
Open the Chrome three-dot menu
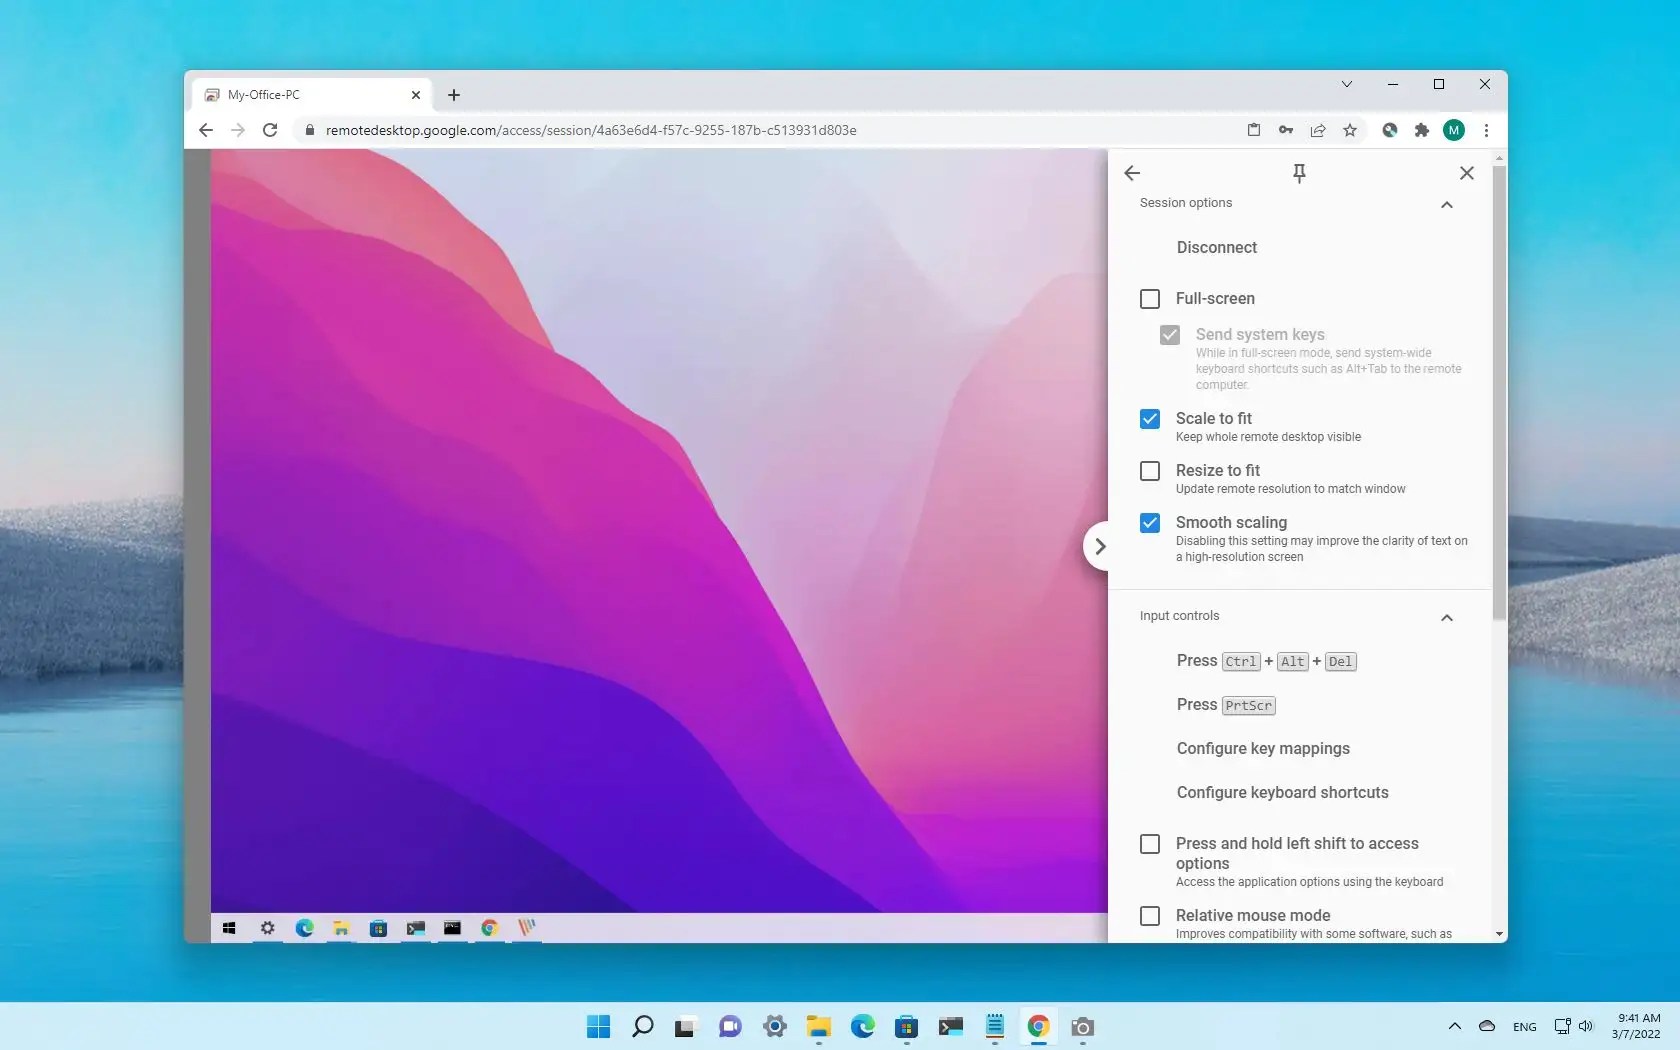[x=1486, y=130]
